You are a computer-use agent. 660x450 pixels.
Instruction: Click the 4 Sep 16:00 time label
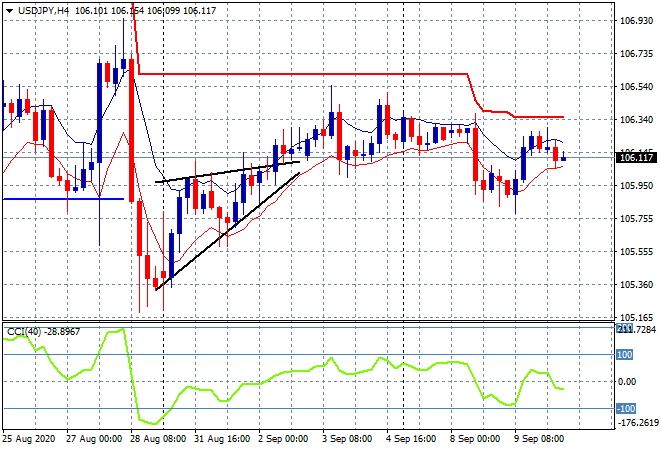(x=411, y=439)
